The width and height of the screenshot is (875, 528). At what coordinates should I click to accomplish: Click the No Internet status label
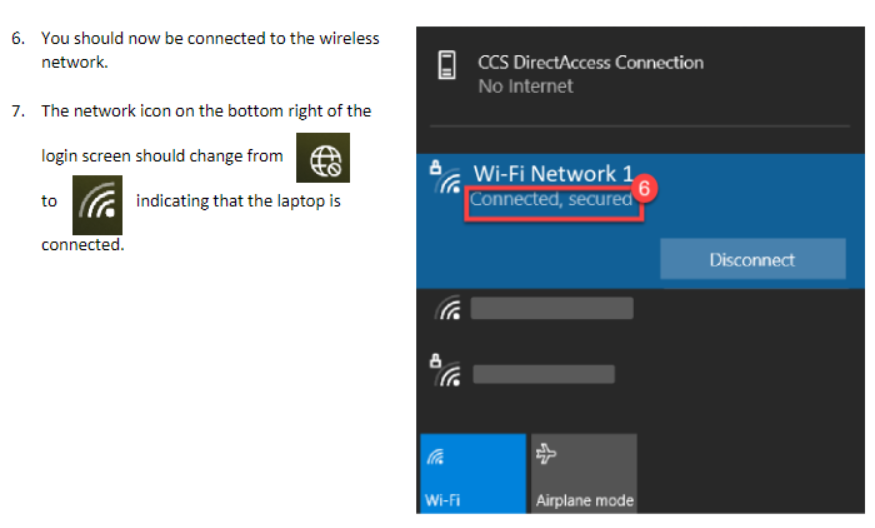(x=526, y=86)
